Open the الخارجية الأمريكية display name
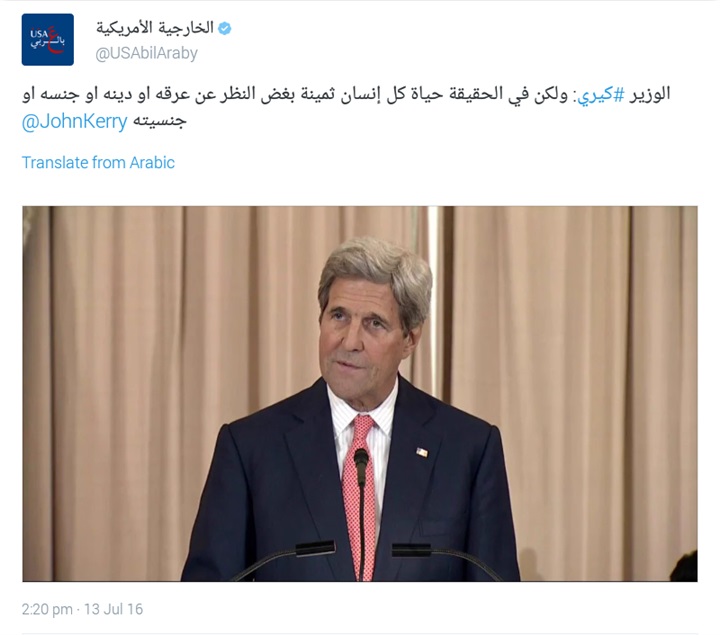This screenshot has width=720, height=635. point(155,28)
